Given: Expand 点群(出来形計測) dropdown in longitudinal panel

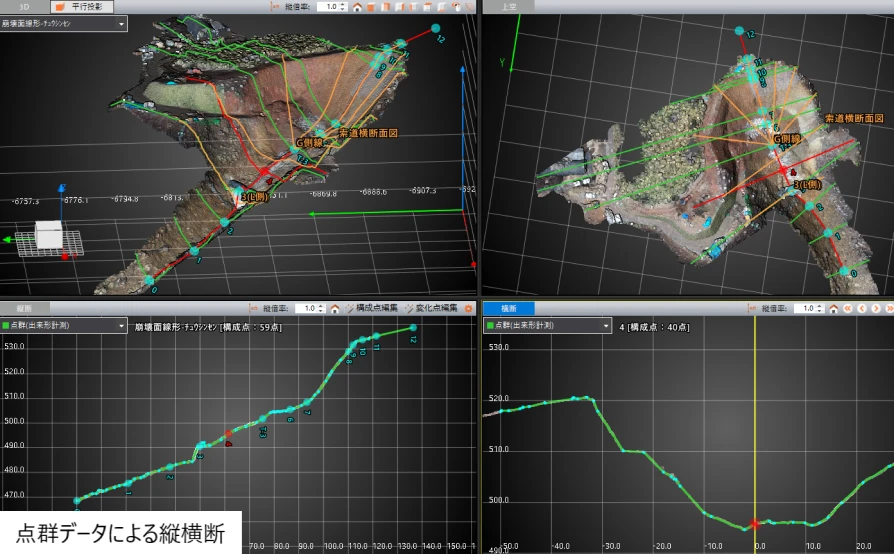Looking at the screenshot, I should click(121, 325).
